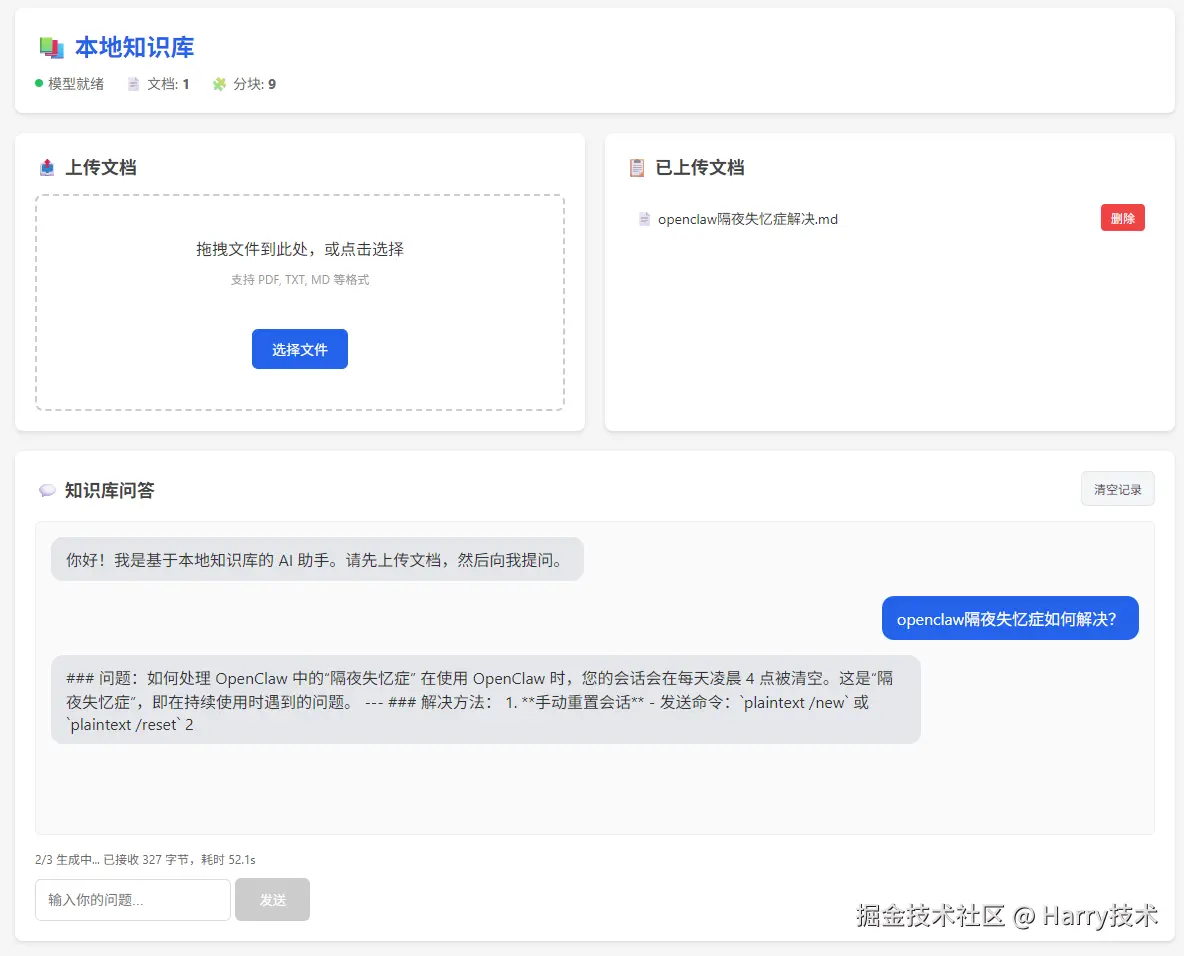Click the 知识库问答 section heading
1184x956 pixels.
[109, 490]
